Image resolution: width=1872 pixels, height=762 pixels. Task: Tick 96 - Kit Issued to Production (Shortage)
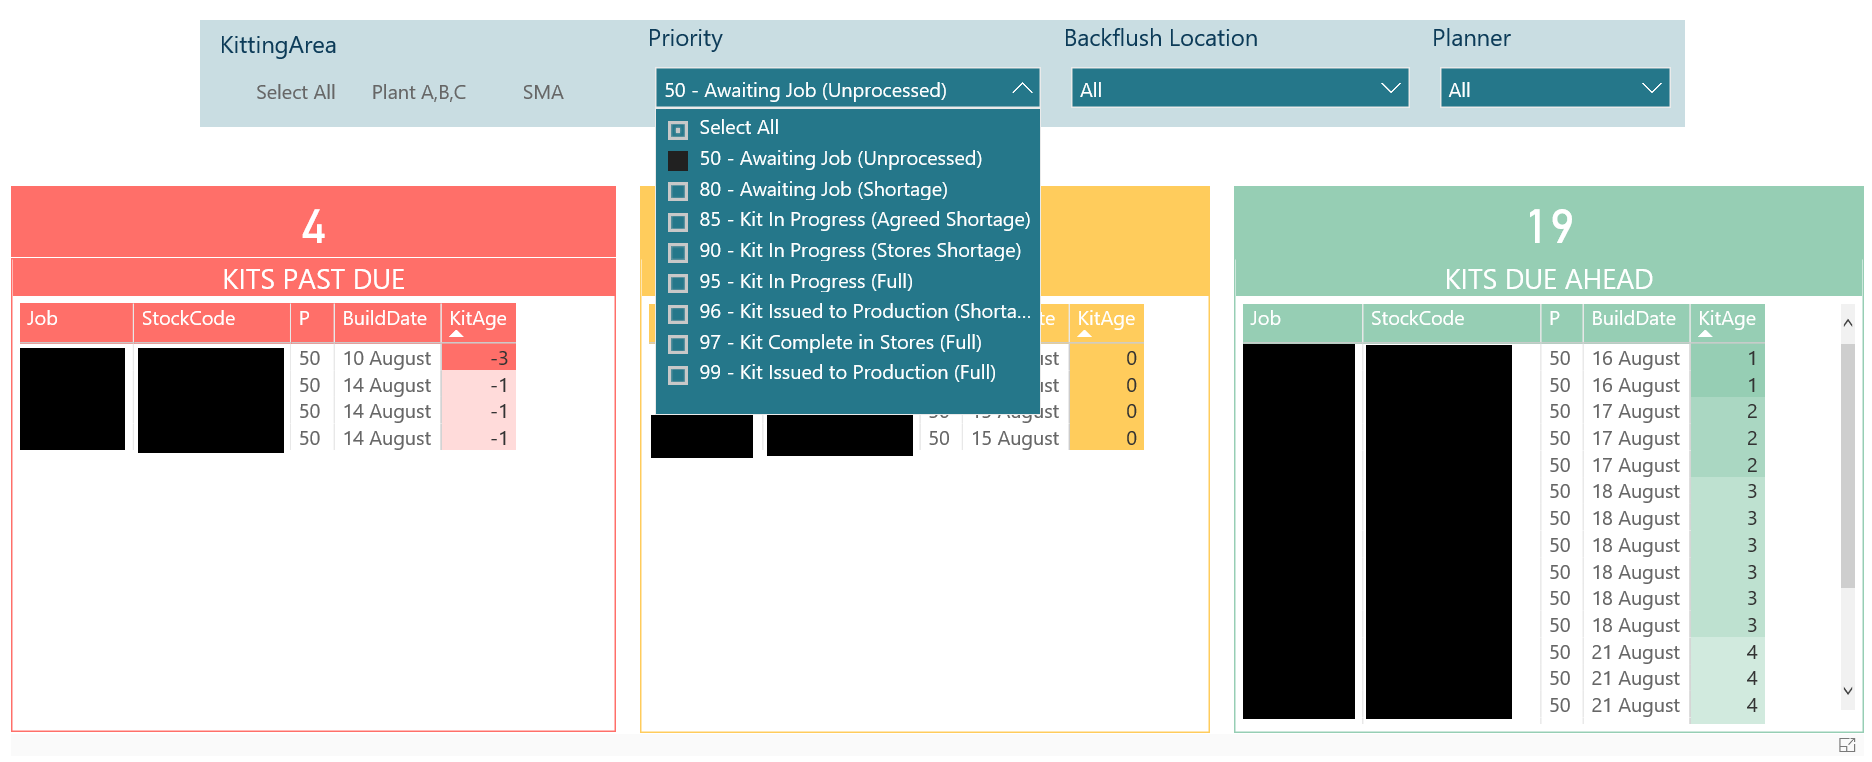click(678, 313)
